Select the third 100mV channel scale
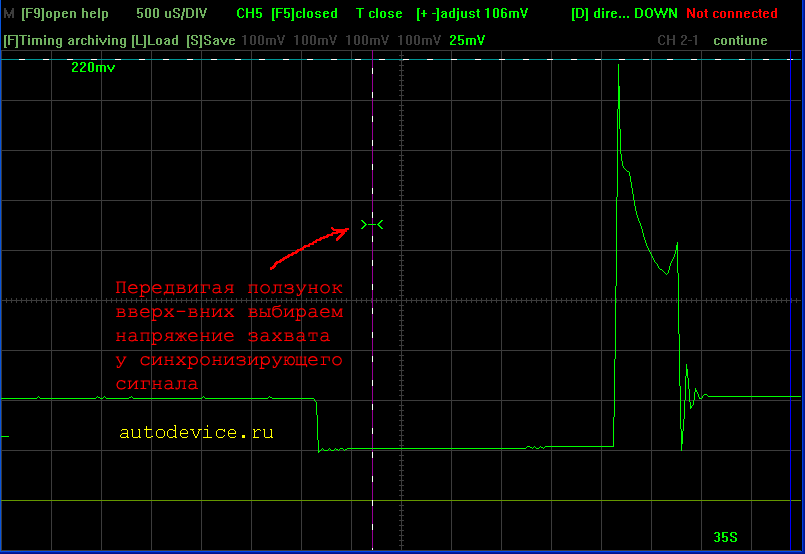This screenshot has height=554, width=805. pyautogui.click(x=367, y=40)
